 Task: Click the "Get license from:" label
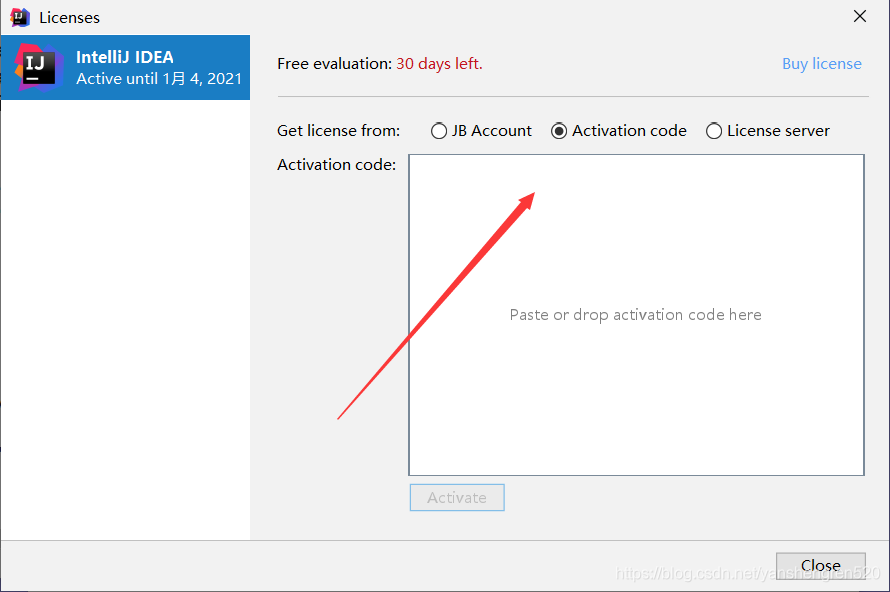(338, 131)
